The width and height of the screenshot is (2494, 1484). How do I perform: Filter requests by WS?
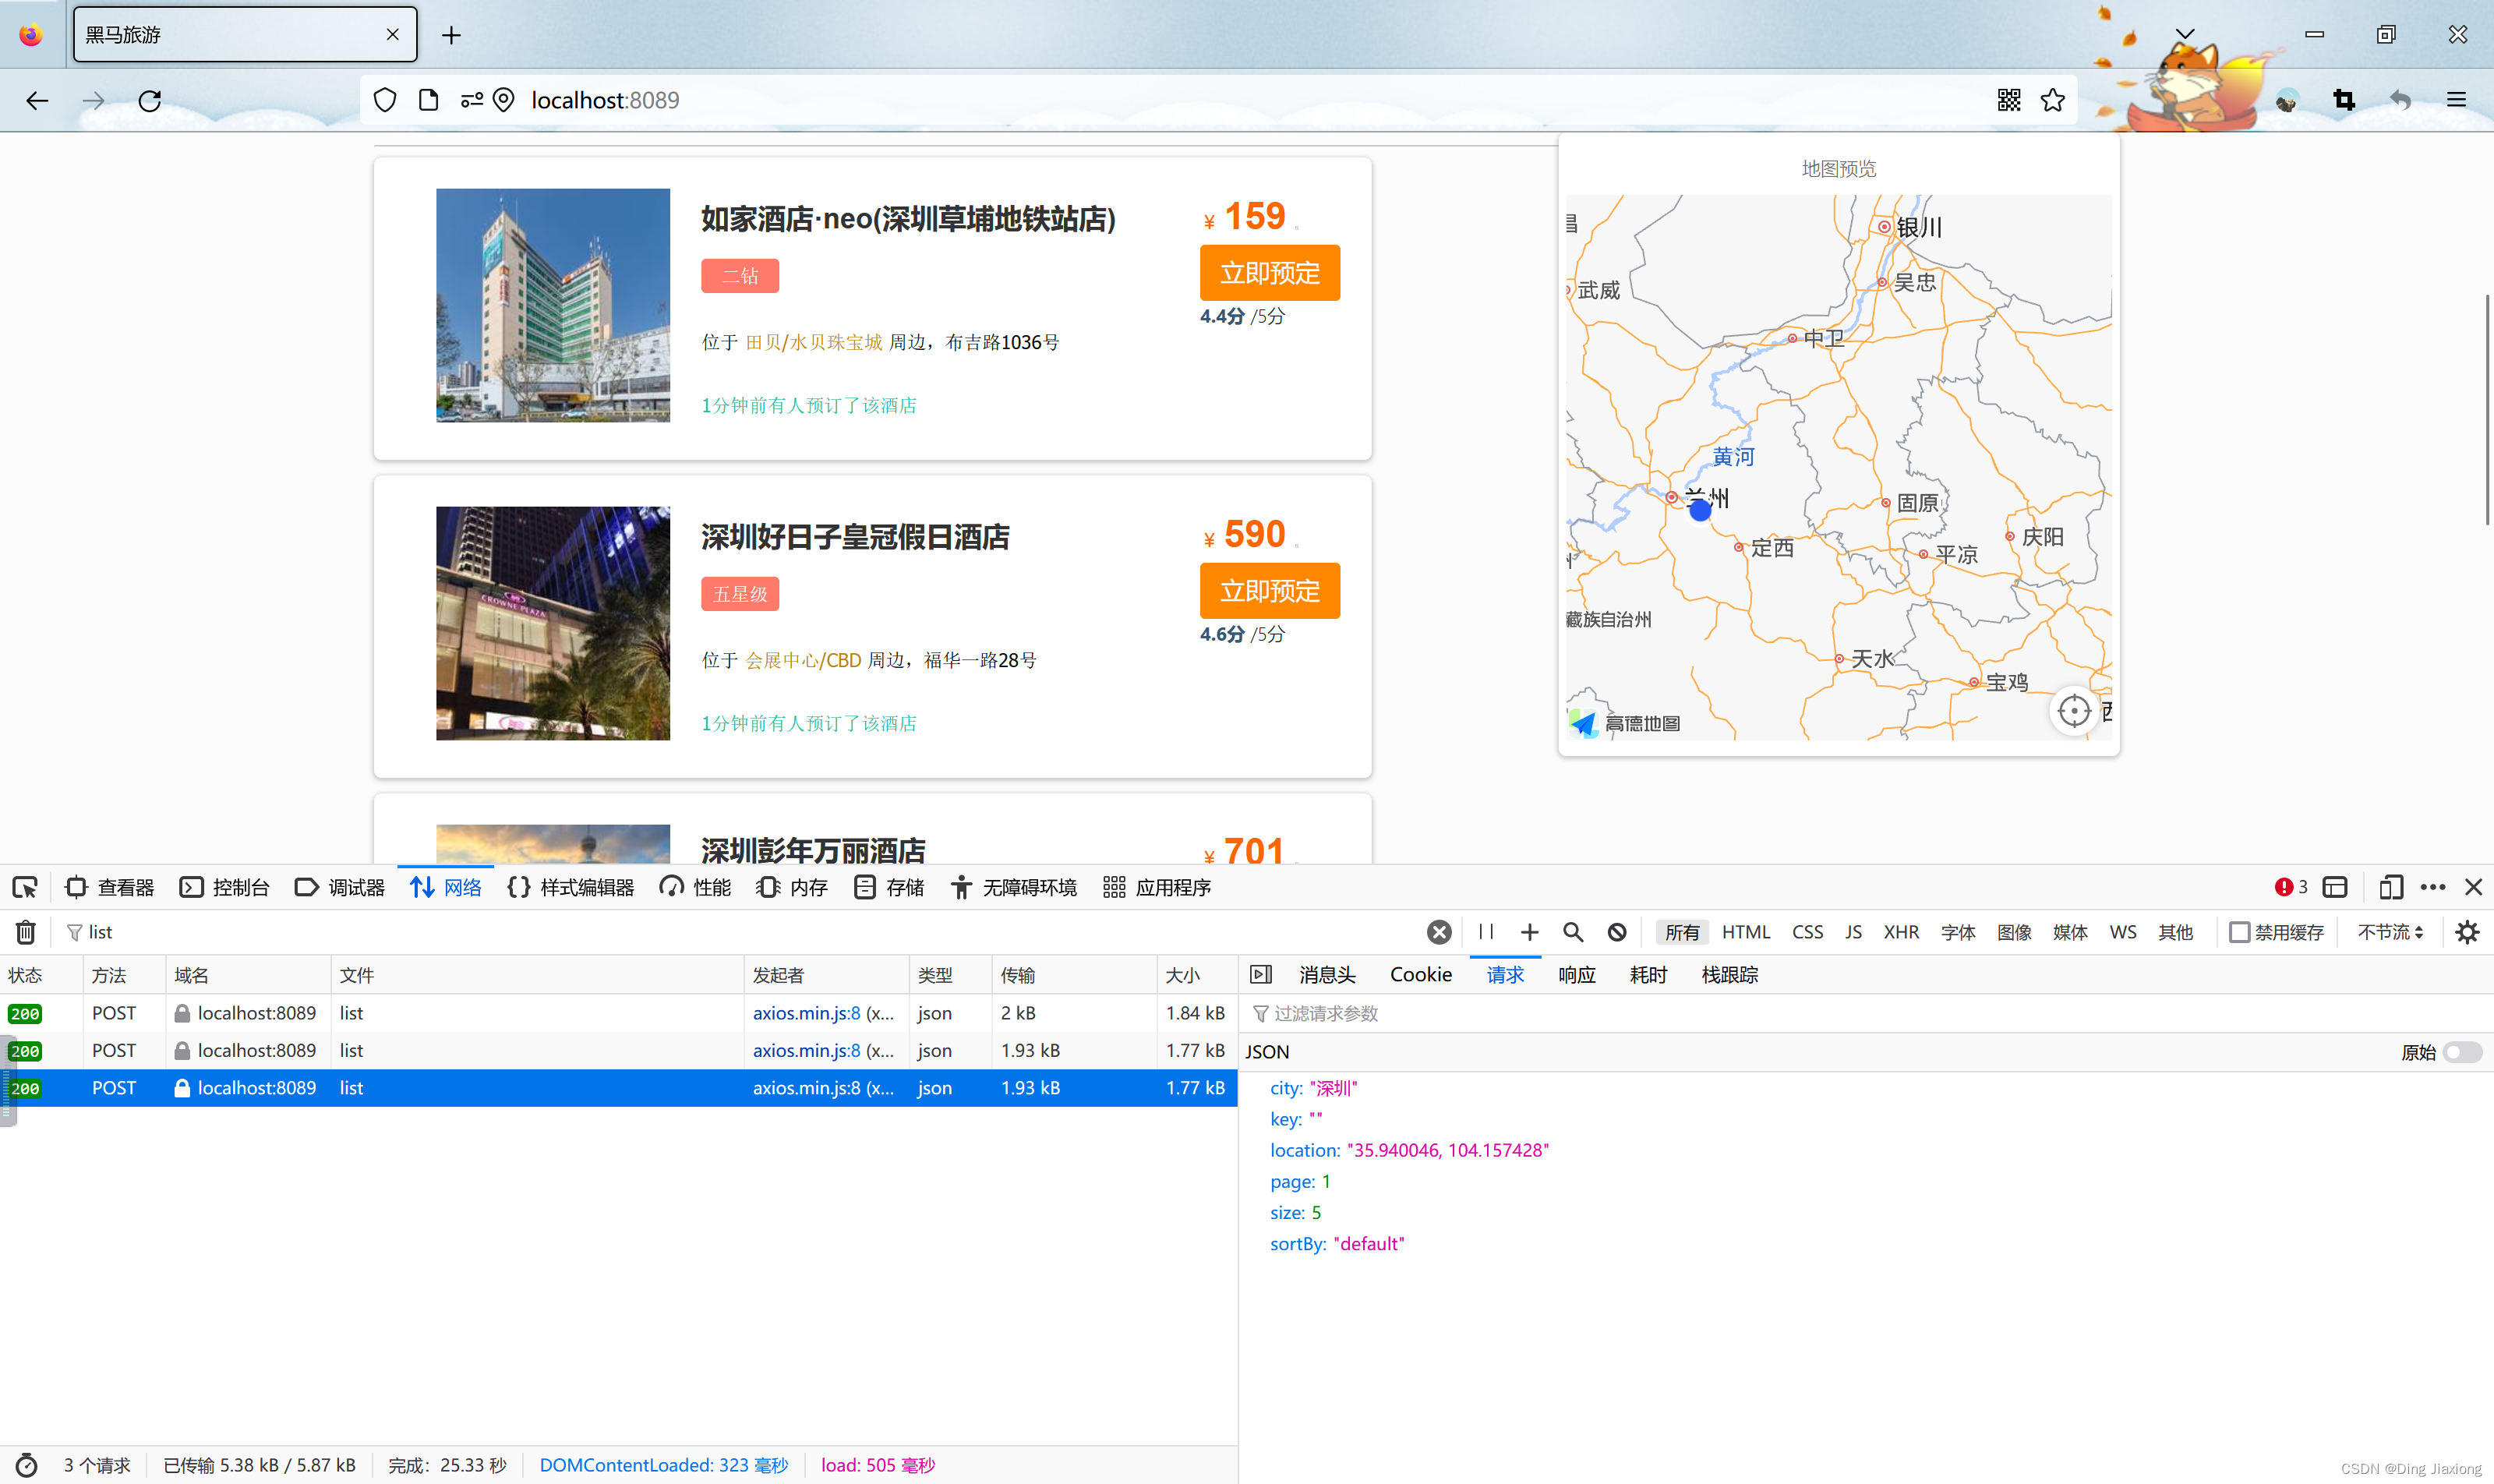(x=2123, y=932)
